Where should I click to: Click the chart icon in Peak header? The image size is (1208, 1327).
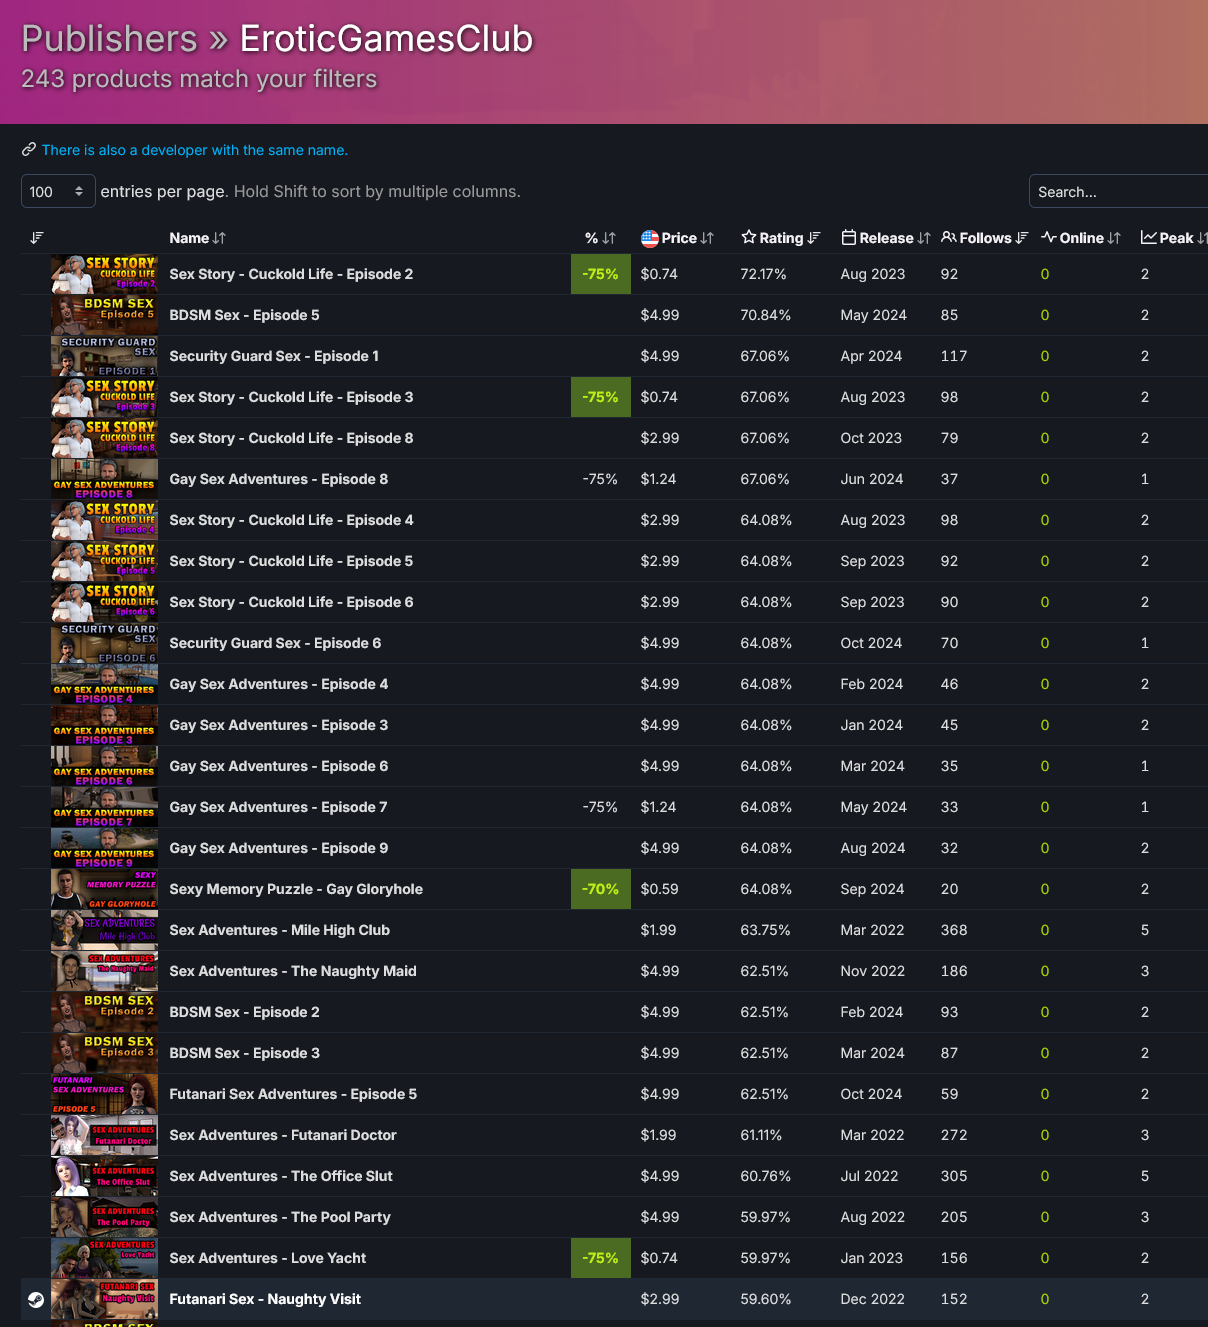(1149, 238)
